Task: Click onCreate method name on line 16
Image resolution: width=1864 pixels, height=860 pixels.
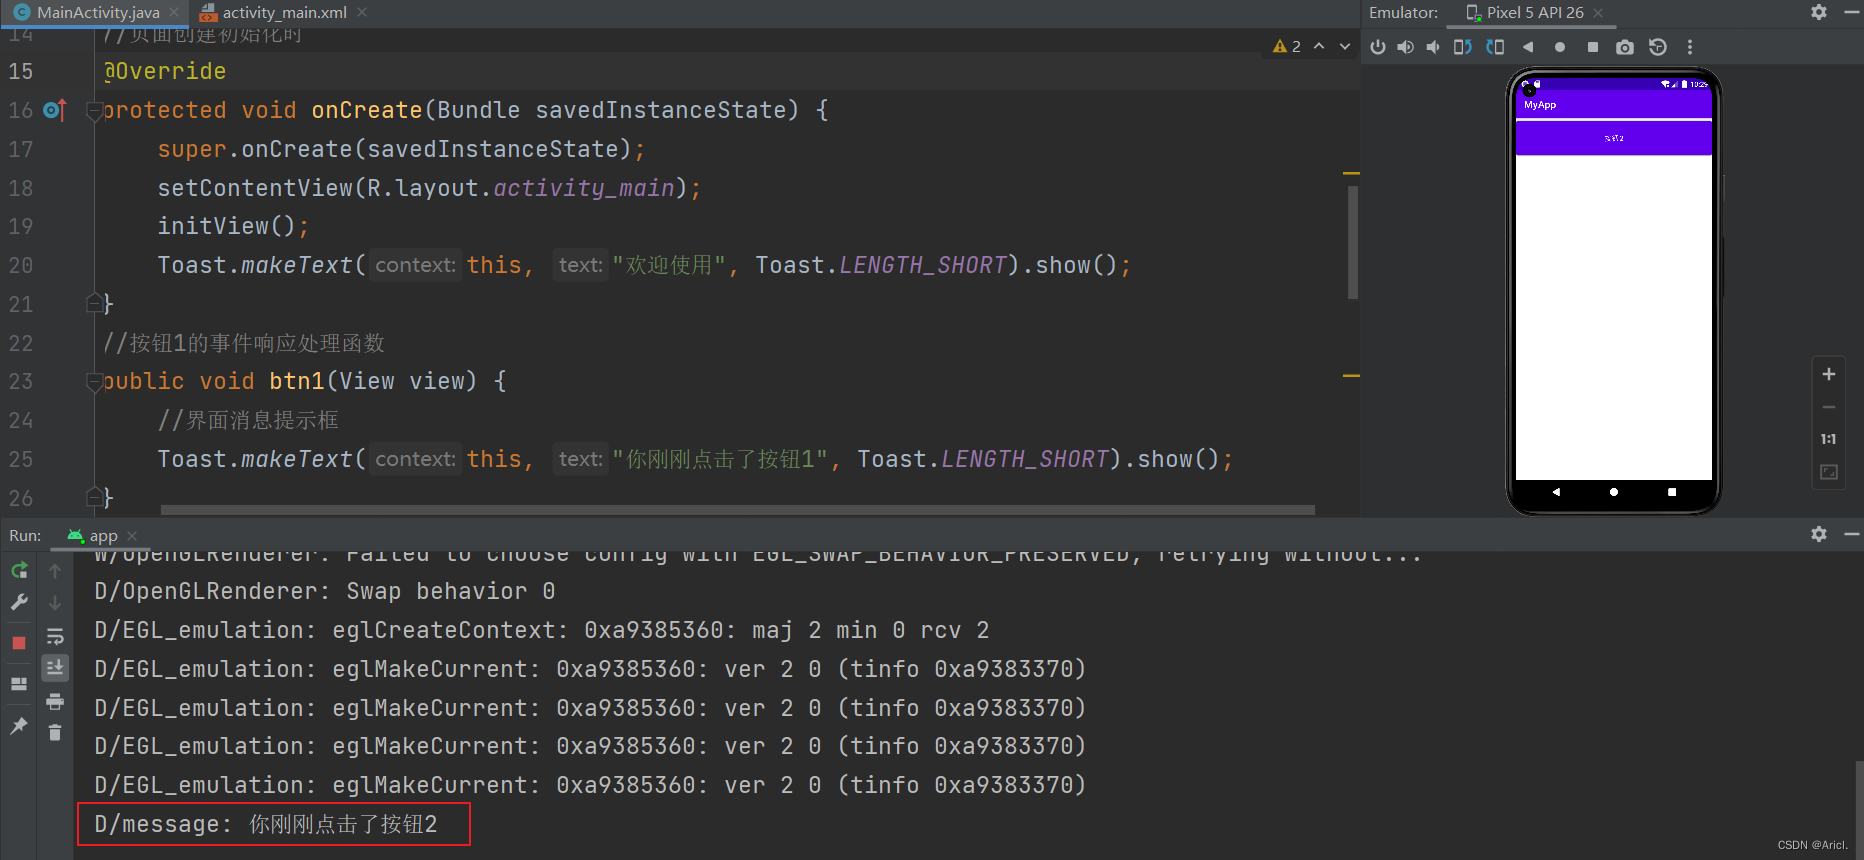Action: [x=367, y=110]
